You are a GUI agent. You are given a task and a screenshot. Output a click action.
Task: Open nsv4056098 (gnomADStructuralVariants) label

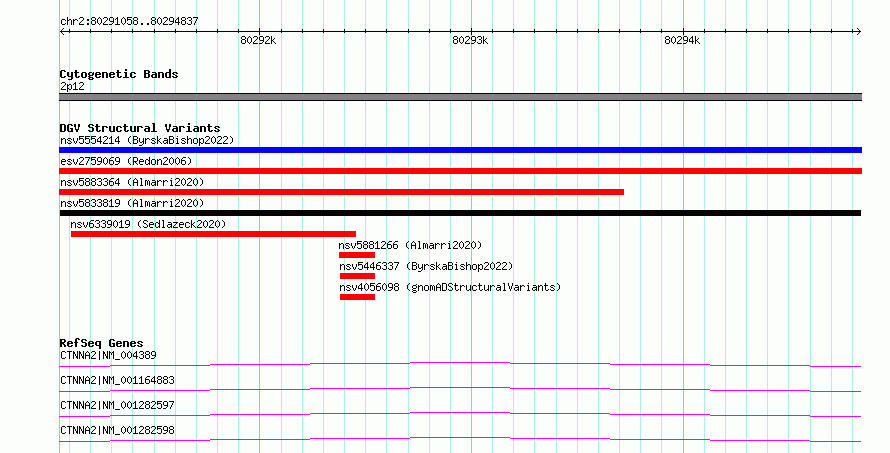450,287
